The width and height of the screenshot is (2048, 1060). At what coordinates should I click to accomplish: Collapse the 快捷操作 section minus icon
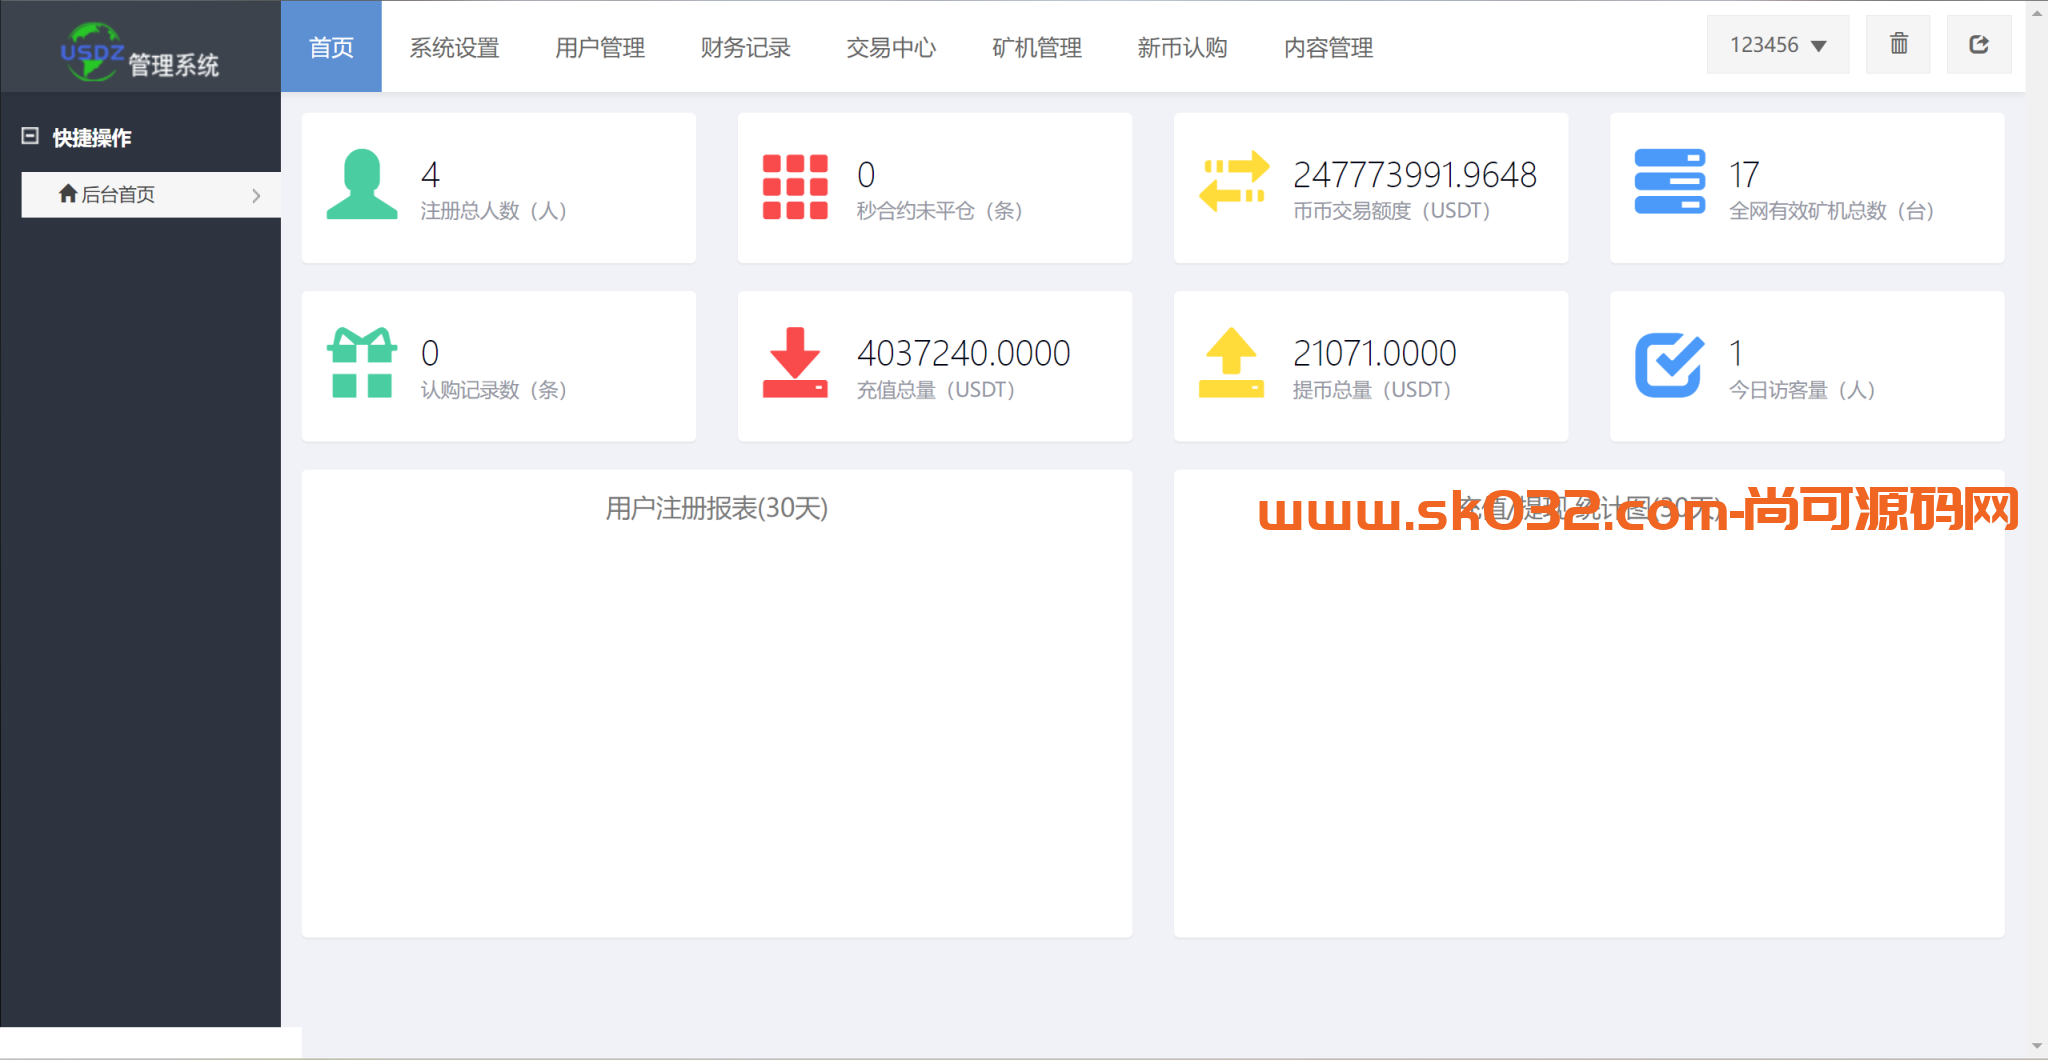30,136
